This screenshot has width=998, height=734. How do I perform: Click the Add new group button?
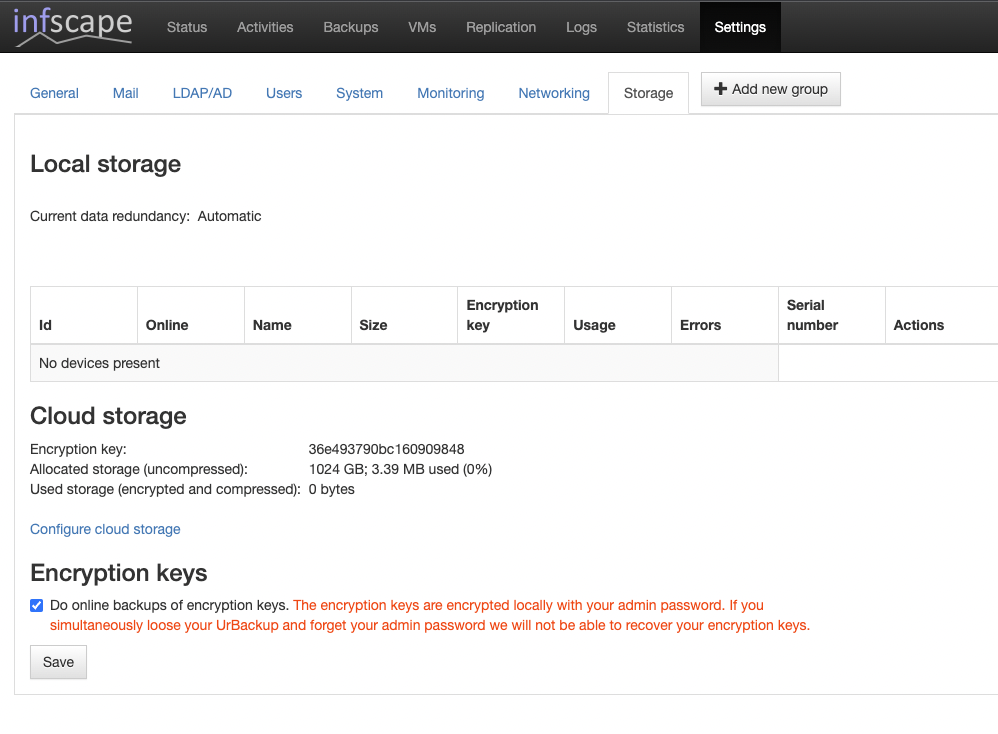[771, 89]
